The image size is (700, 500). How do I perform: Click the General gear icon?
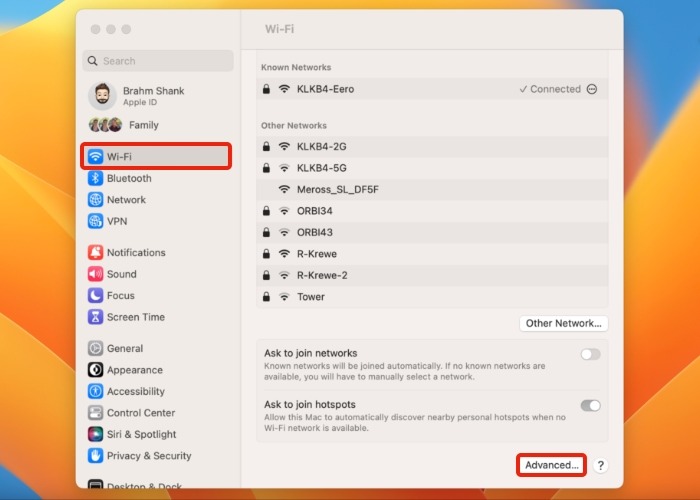coord(95,348)
